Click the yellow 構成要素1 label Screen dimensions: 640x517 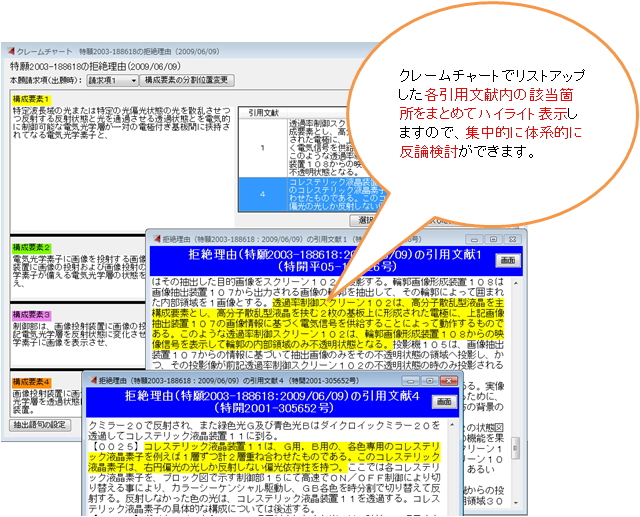[32, 101]
